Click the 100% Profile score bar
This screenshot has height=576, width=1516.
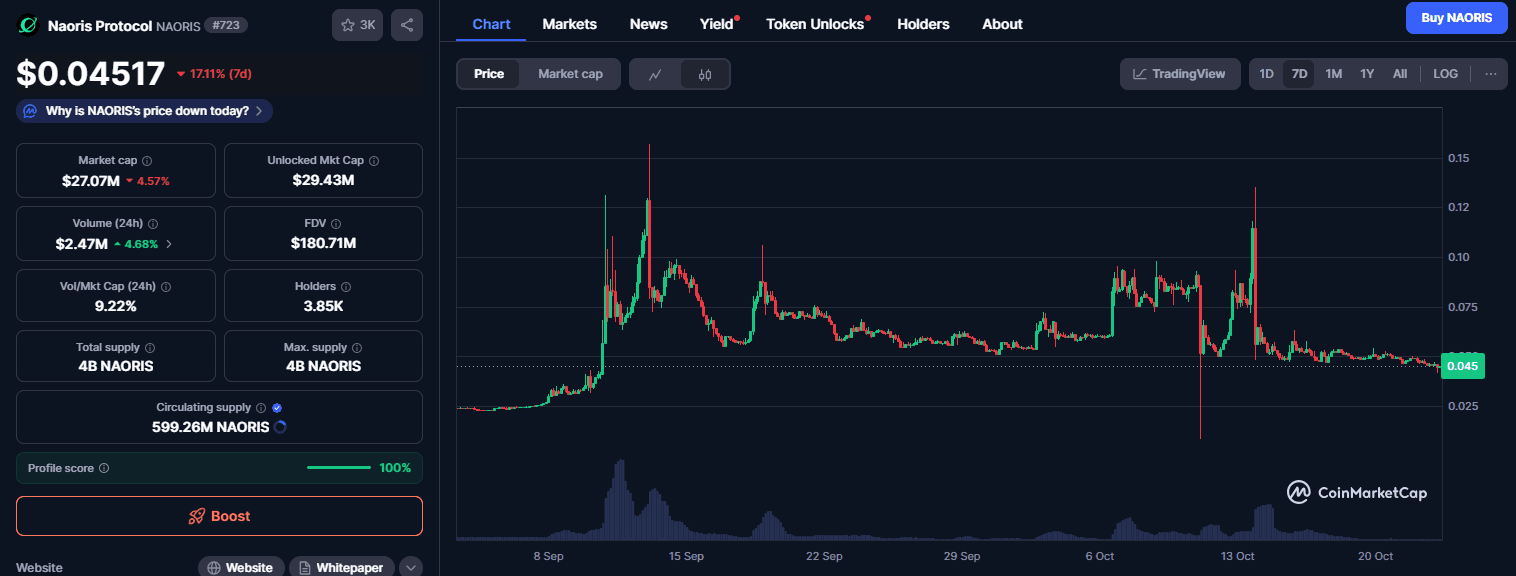[339, 467]
